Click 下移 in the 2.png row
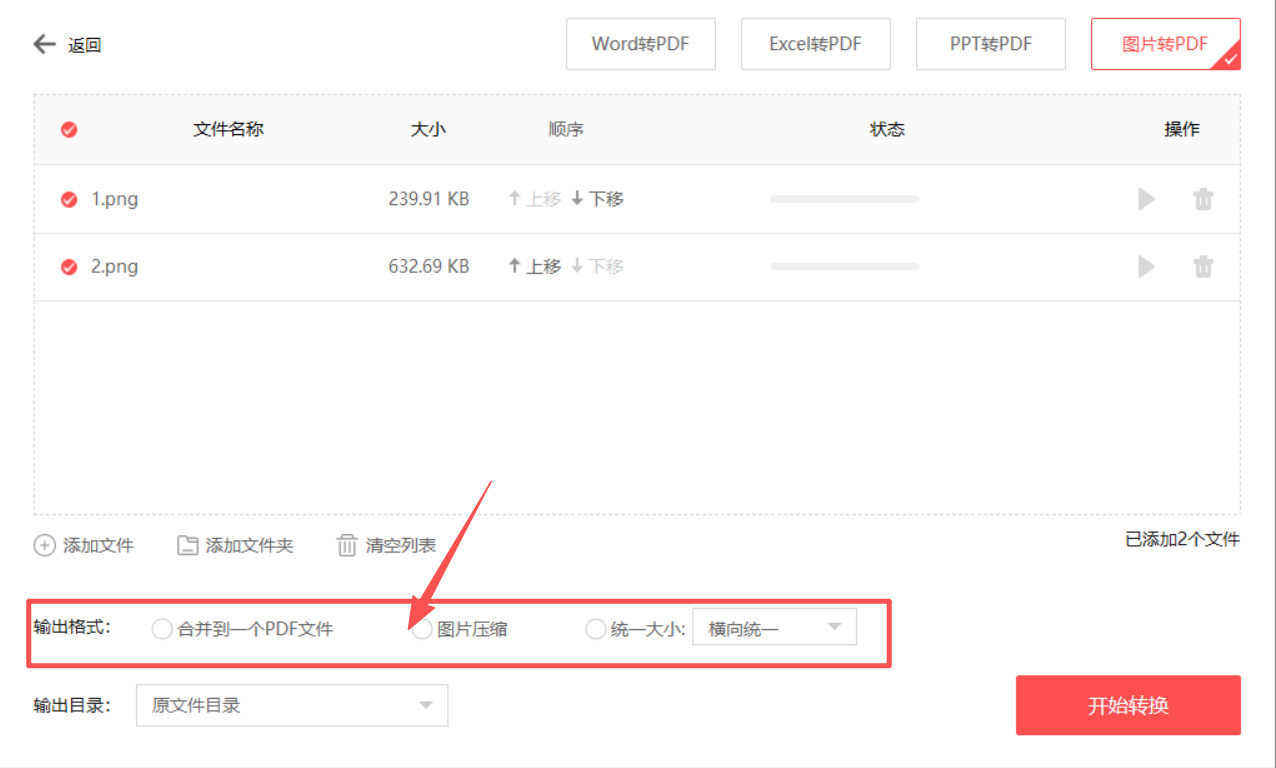This screenshot has height=768, width=1276. [597, 266]
